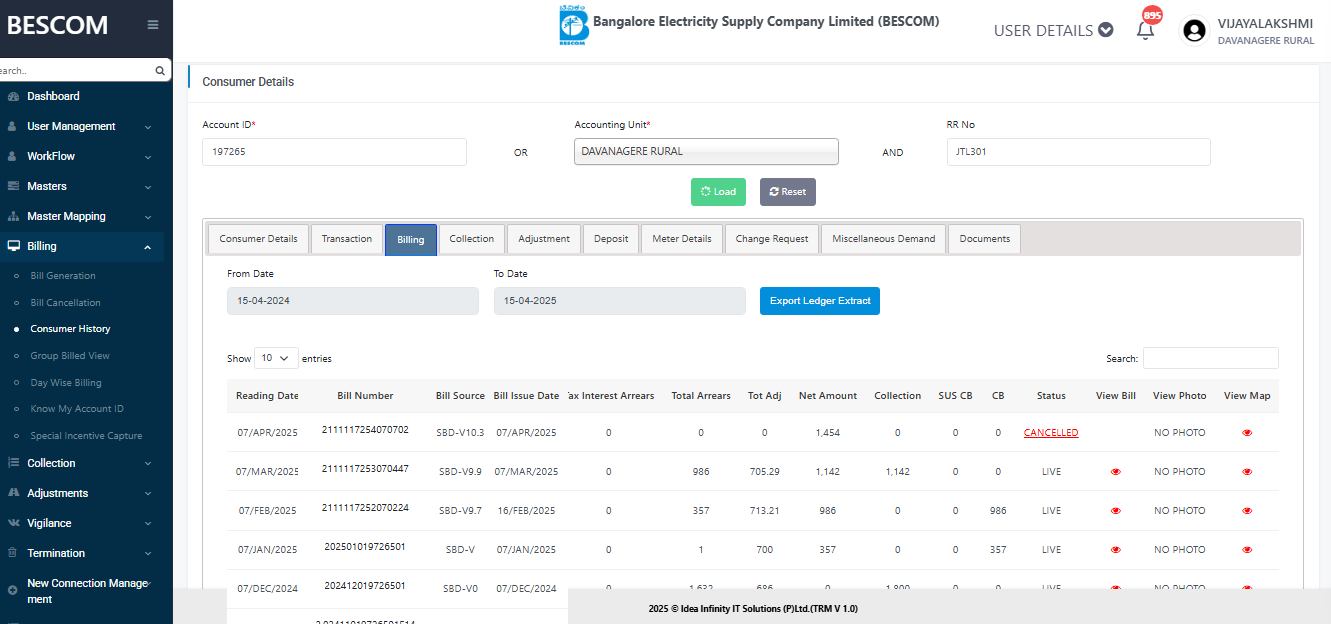Click the user avatar icon beside VIJAYALAKSHMI

coord(1194,31)
